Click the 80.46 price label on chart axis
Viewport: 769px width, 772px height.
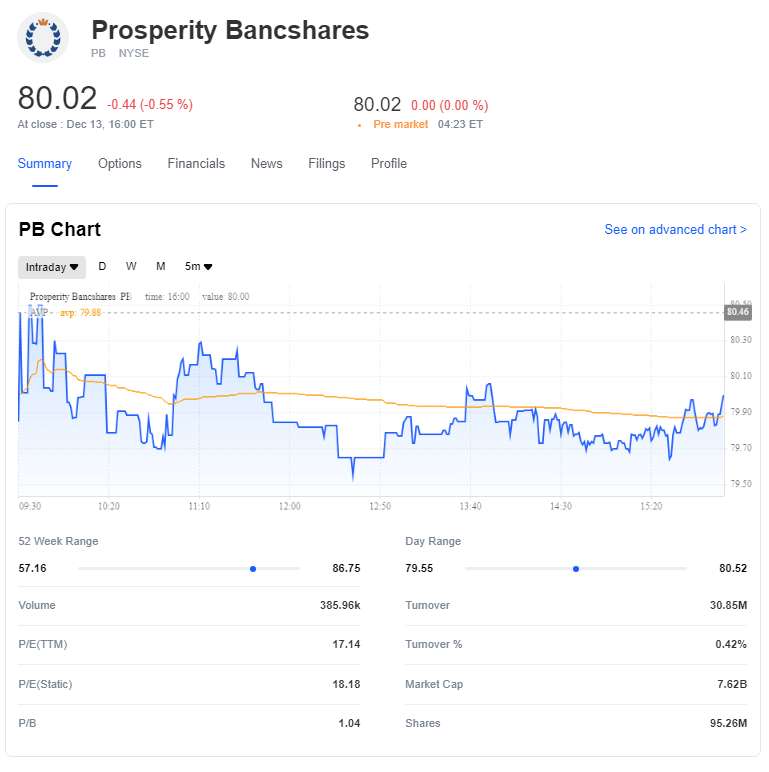pos(738,312)
